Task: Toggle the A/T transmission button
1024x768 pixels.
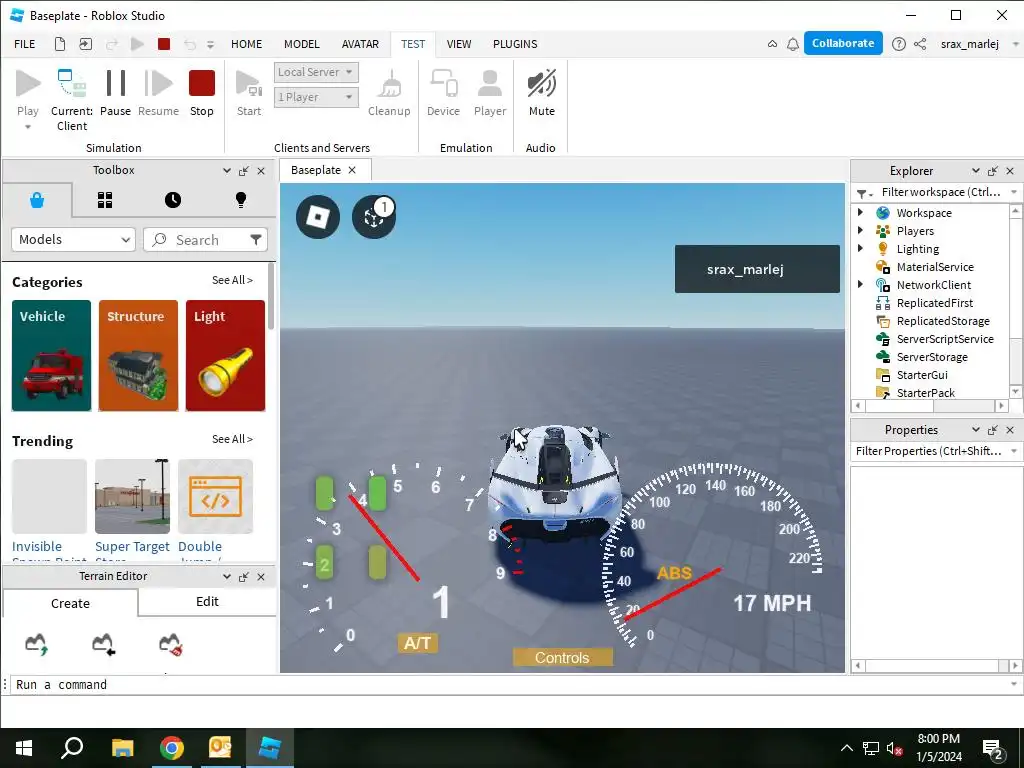Action: (417, 643)
